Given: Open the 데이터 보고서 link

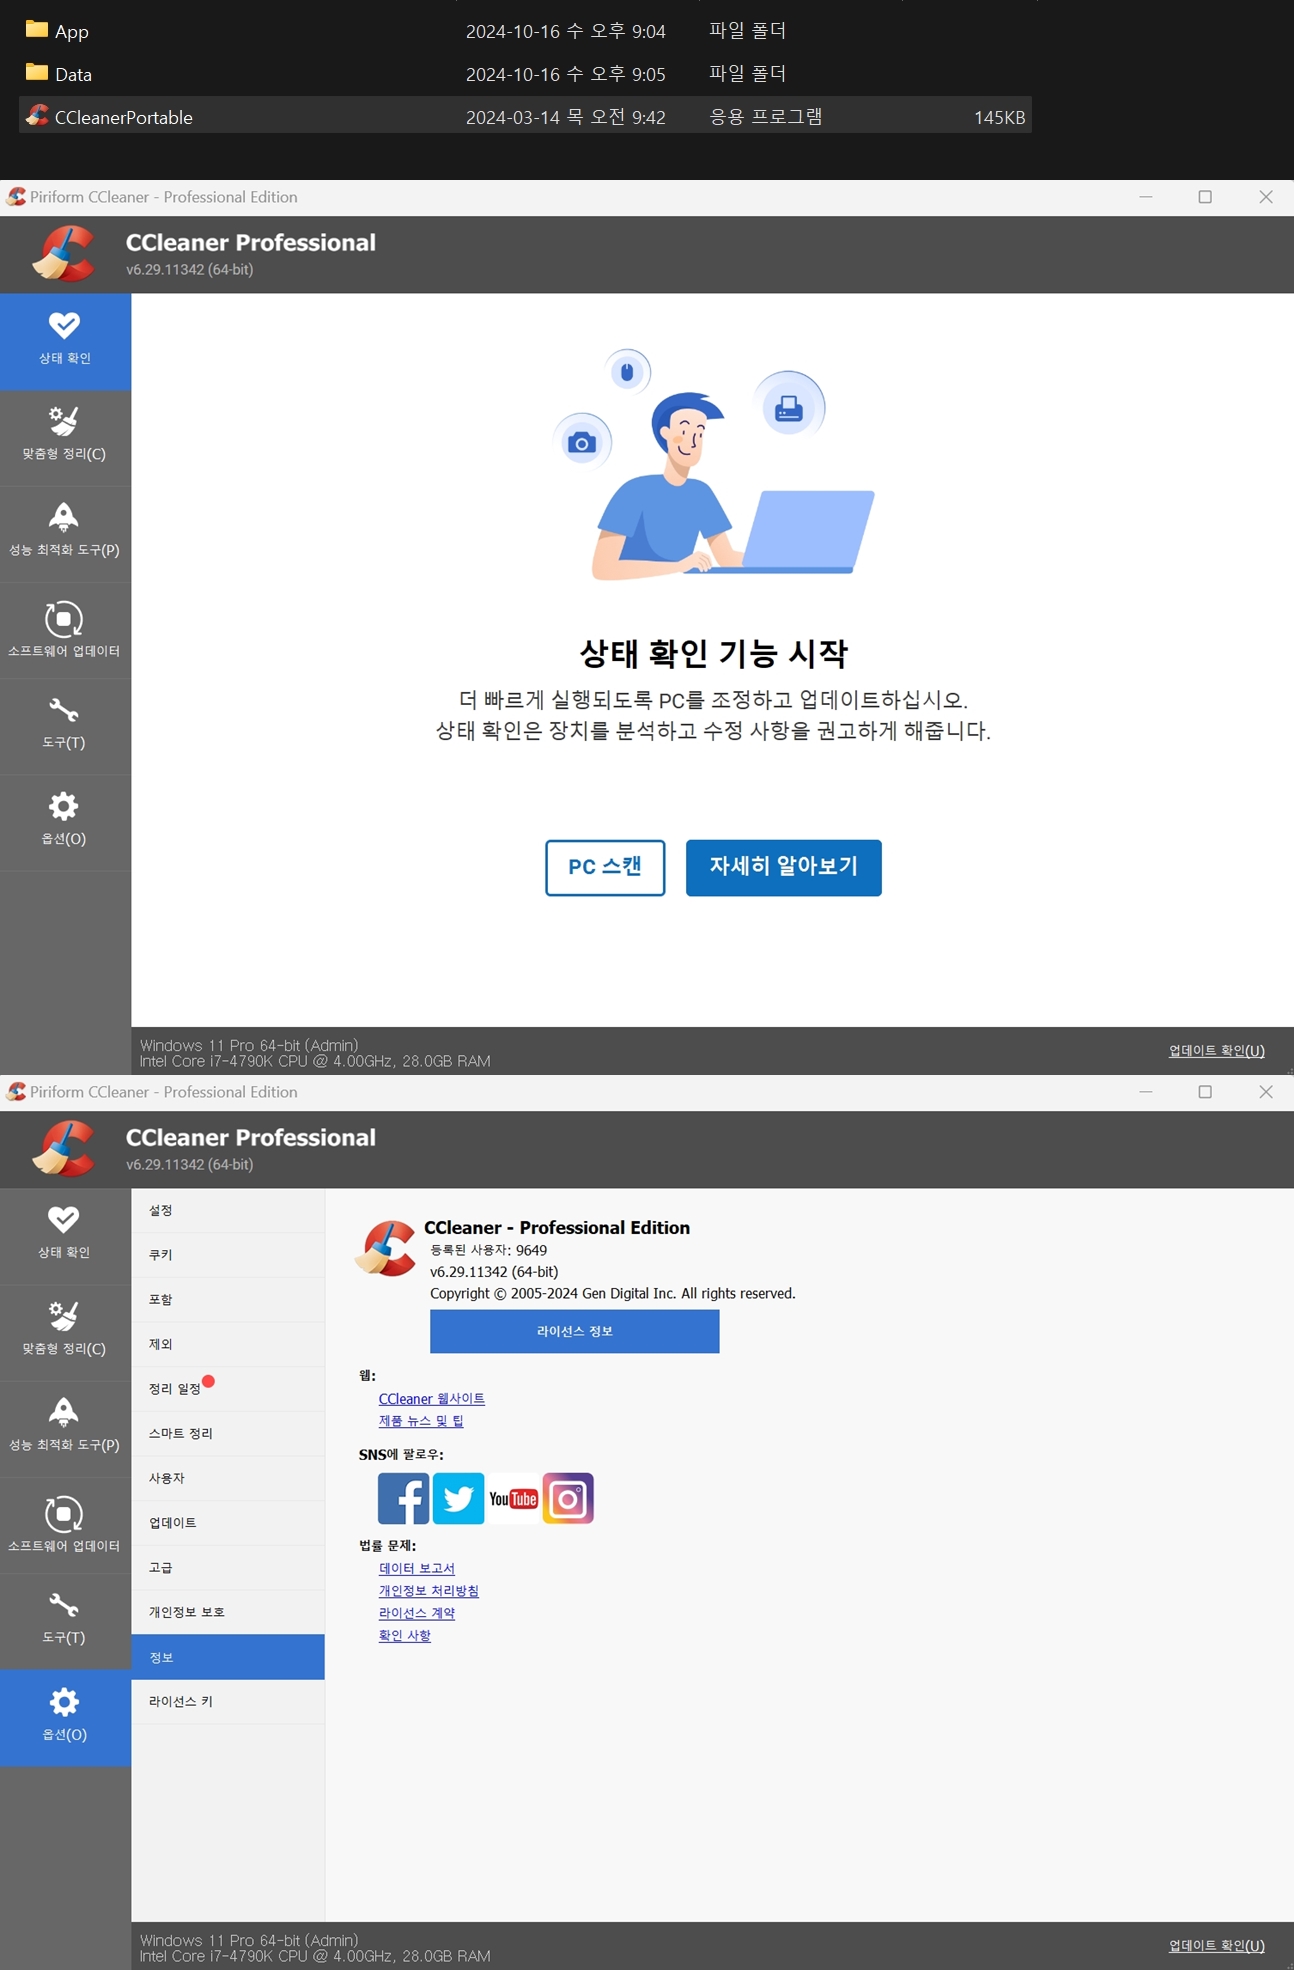Looking at the screenshot, I should click(416, 1568).
